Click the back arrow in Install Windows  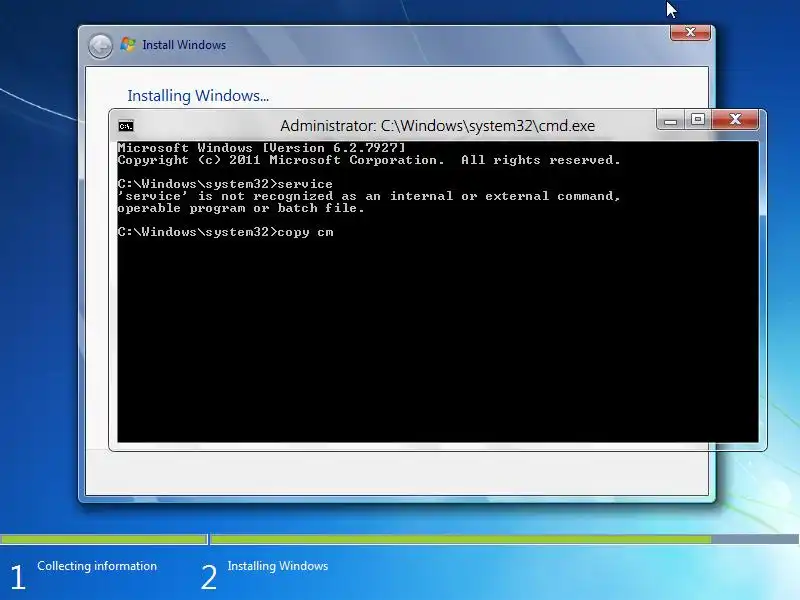tap(100, 46)
